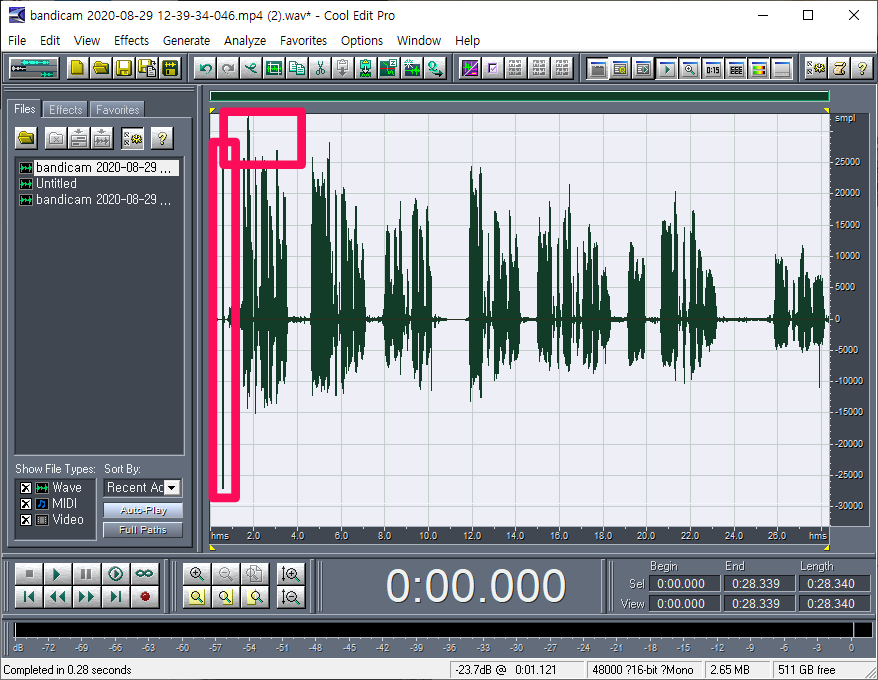The width and height of the screenshot is (878, 680).
Task: Start recording with red Record button
Action: pos(144,597)
